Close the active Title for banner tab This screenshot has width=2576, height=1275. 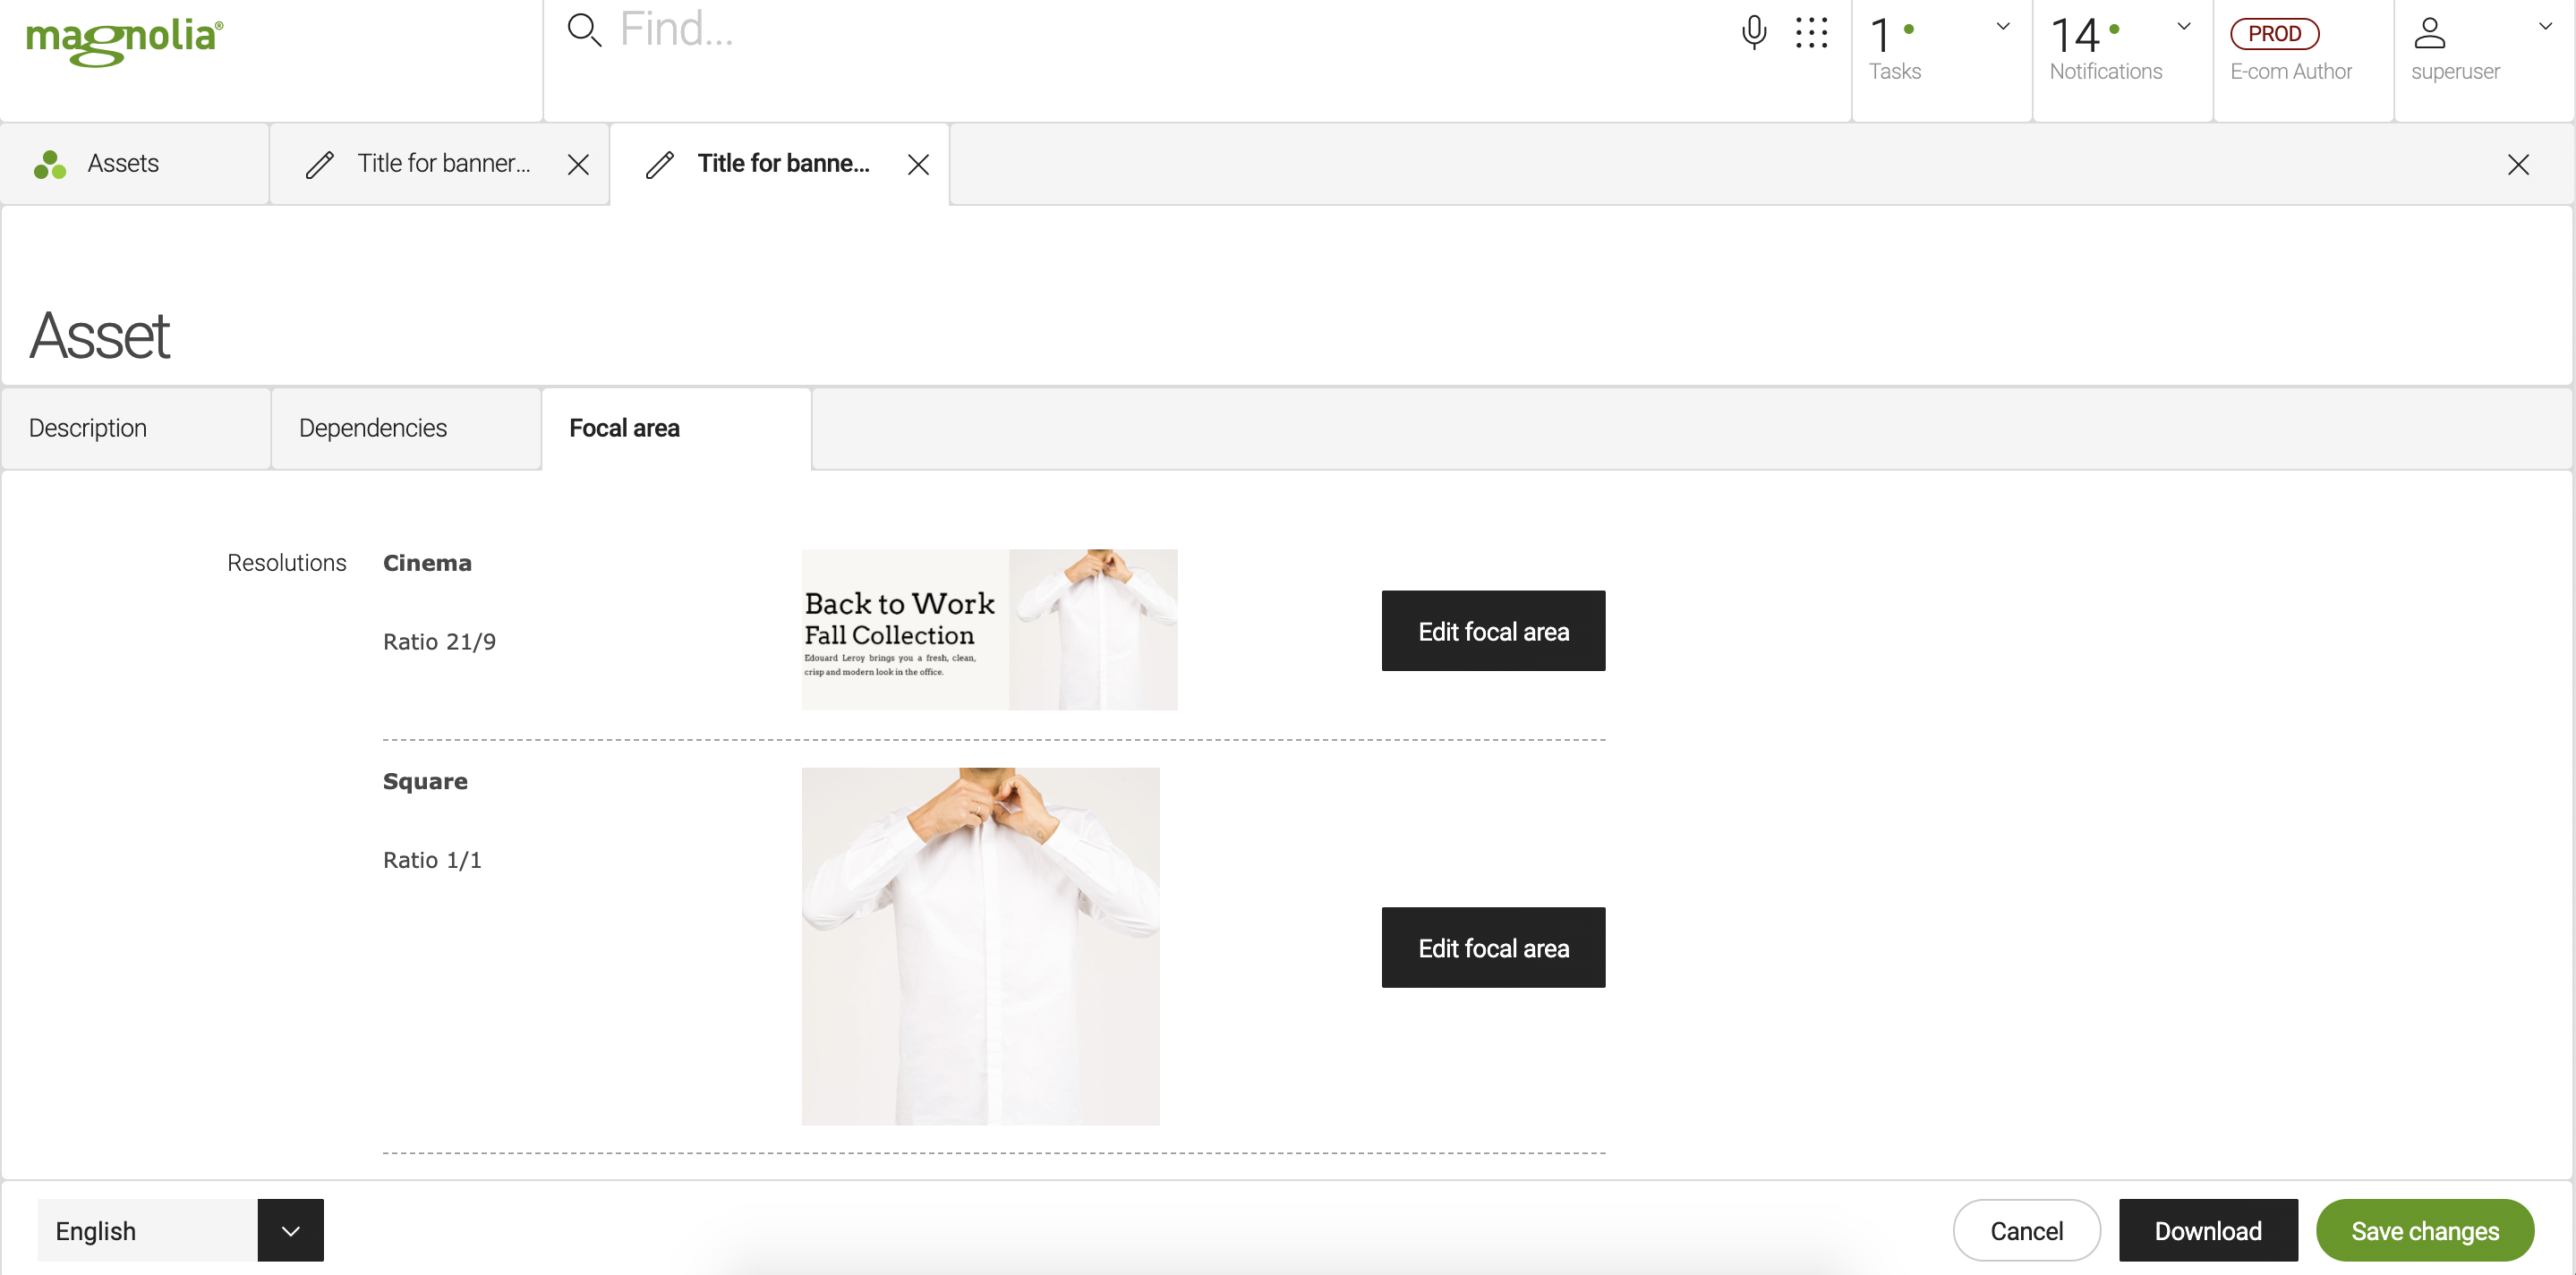click(x=918, y=164)
